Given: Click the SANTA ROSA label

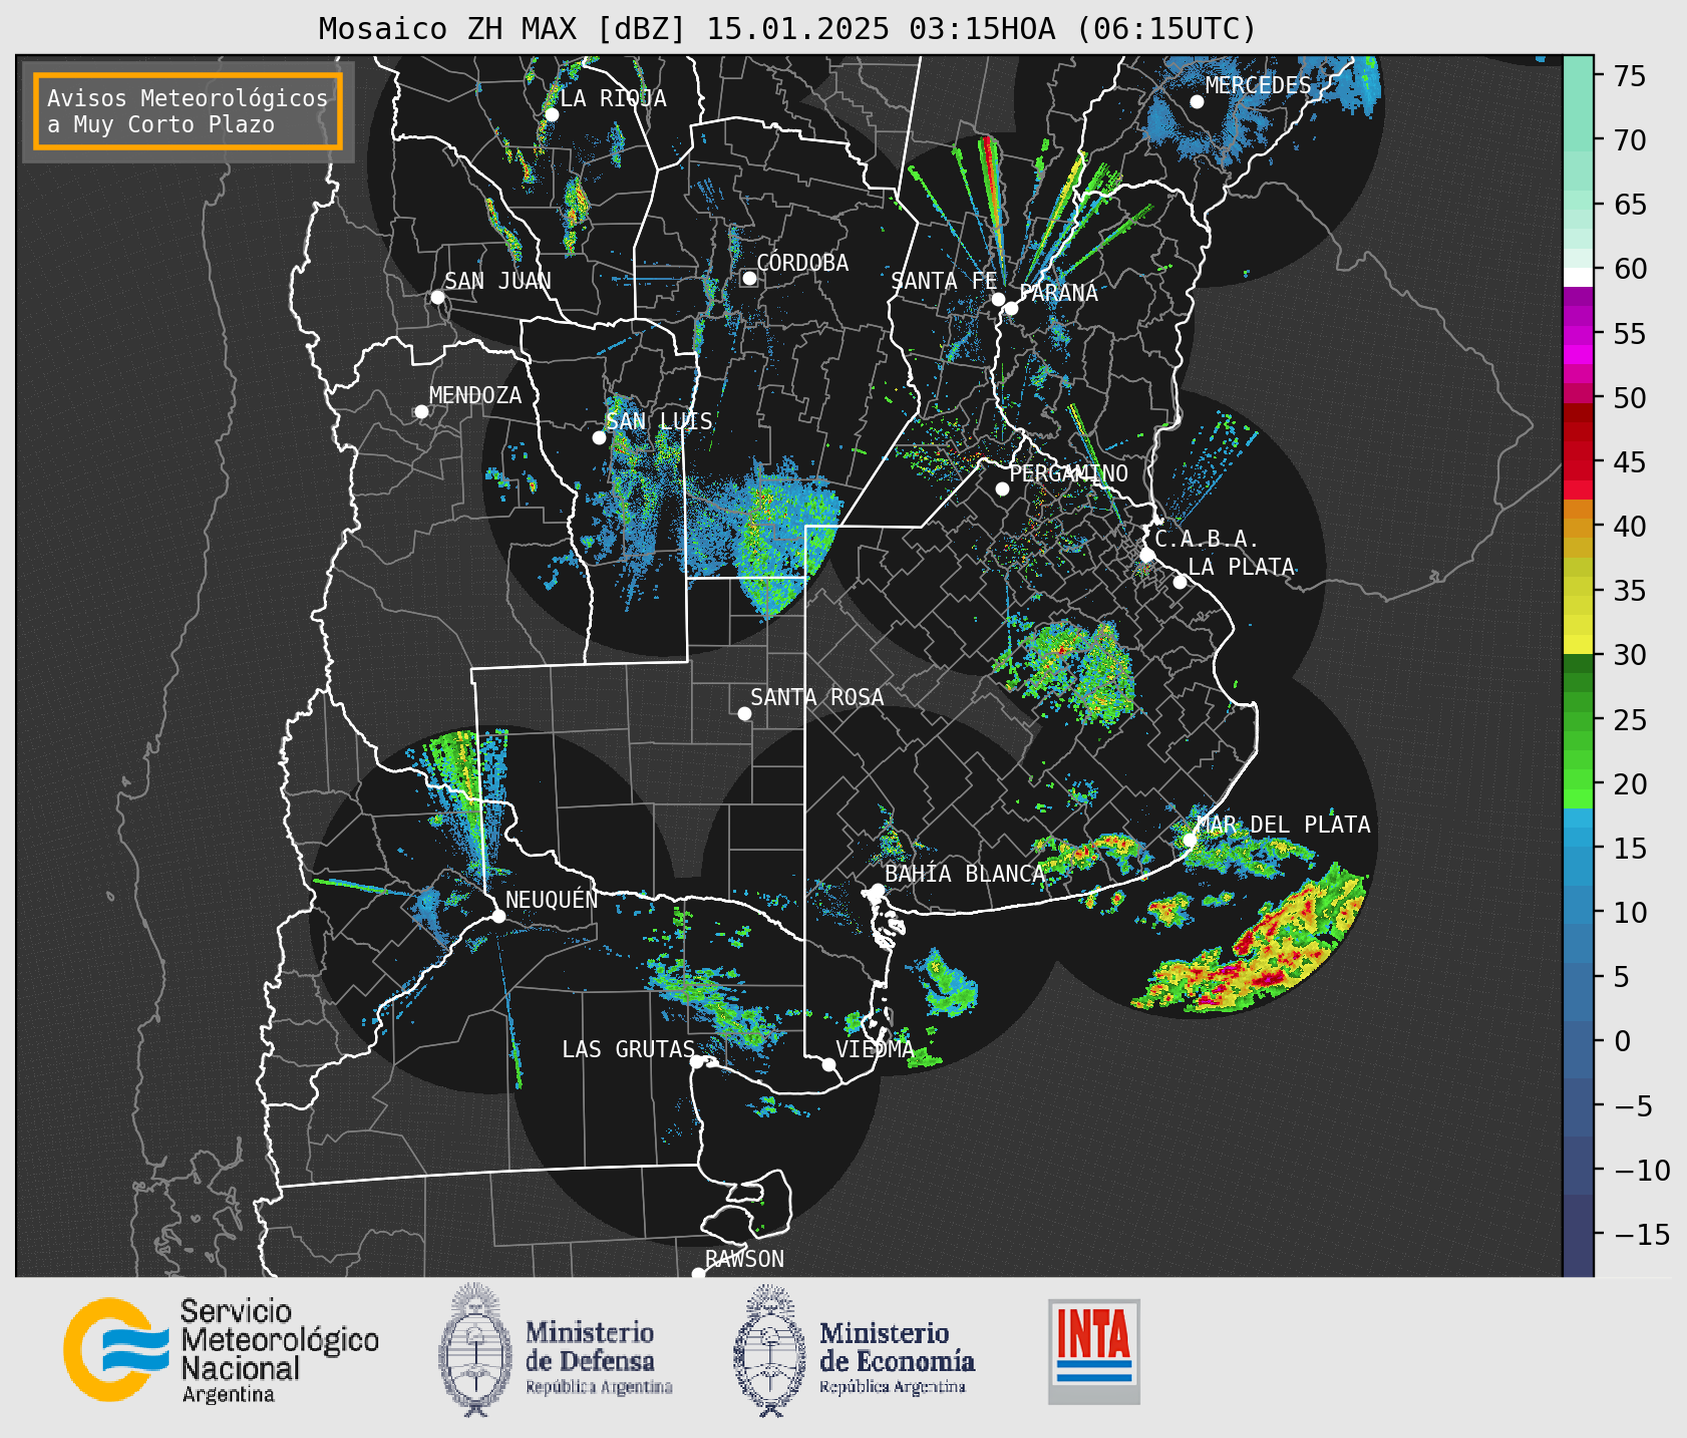Looking at the screenshot, I should coord(817,696).
